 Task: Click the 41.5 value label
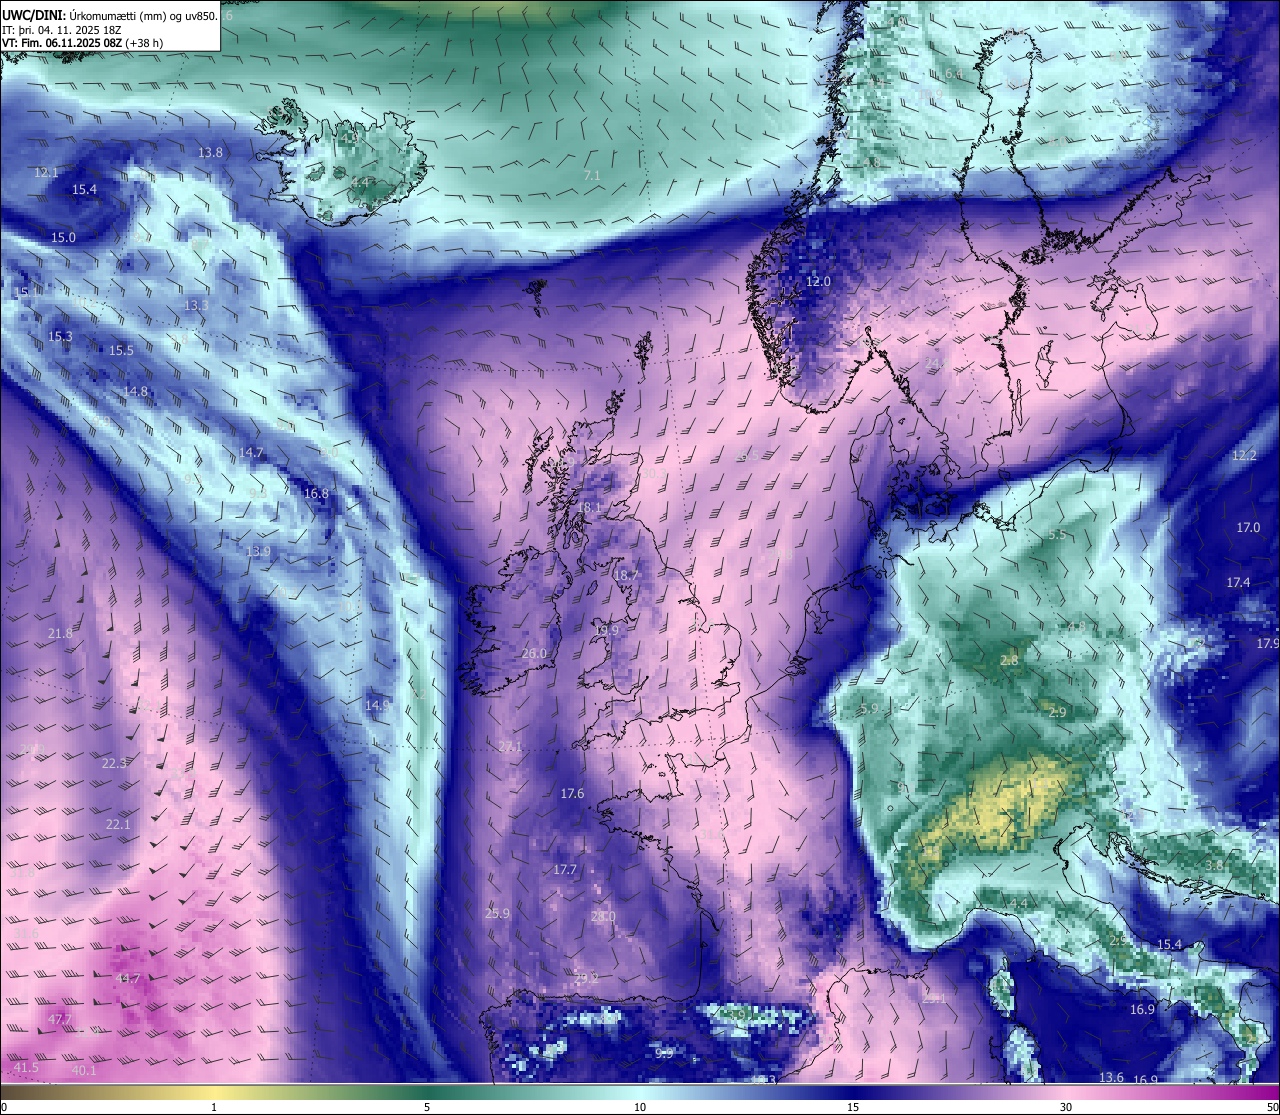coord(26,1067)
